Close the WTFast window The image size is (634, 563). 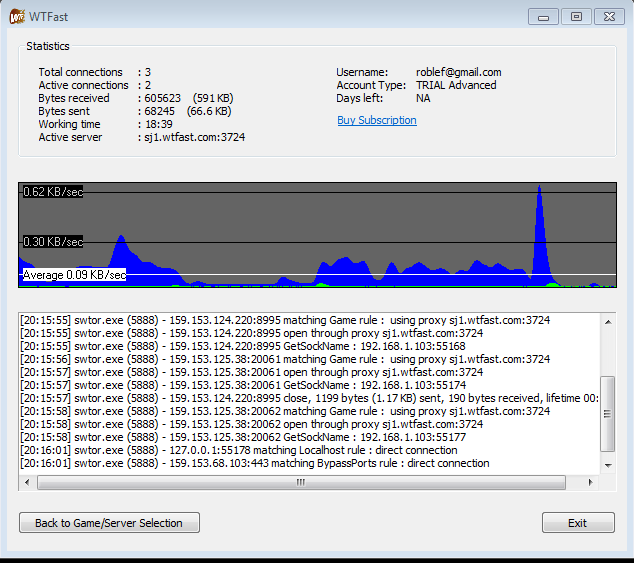click(609, 17)
